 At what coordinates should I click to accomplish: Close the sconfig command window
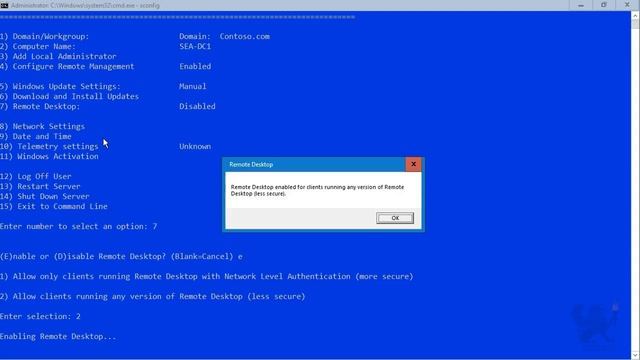point(627,5)
